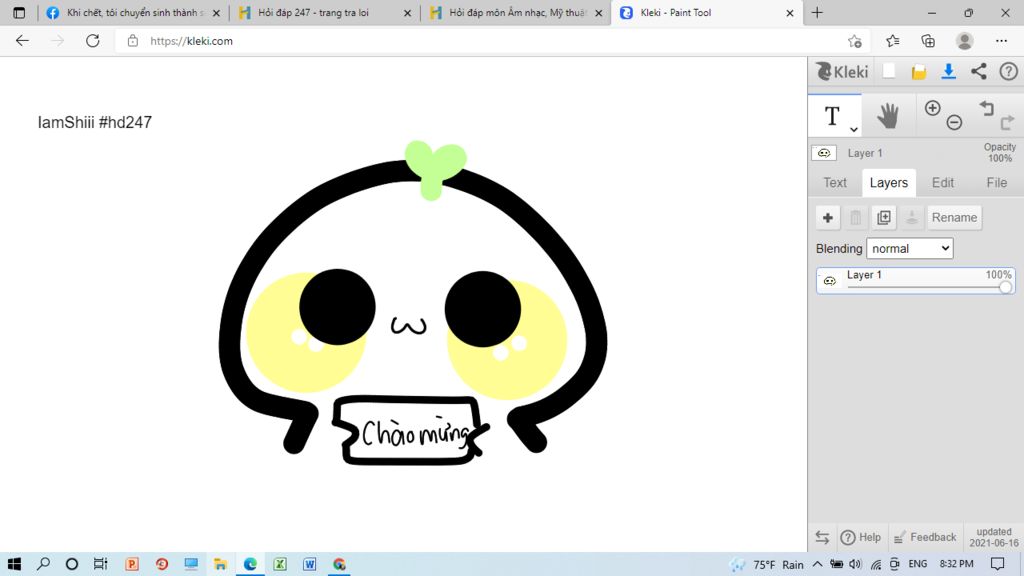Switch to the Layers tab
This screenshot has height=576, width=1024.
[x=889, y=183]
